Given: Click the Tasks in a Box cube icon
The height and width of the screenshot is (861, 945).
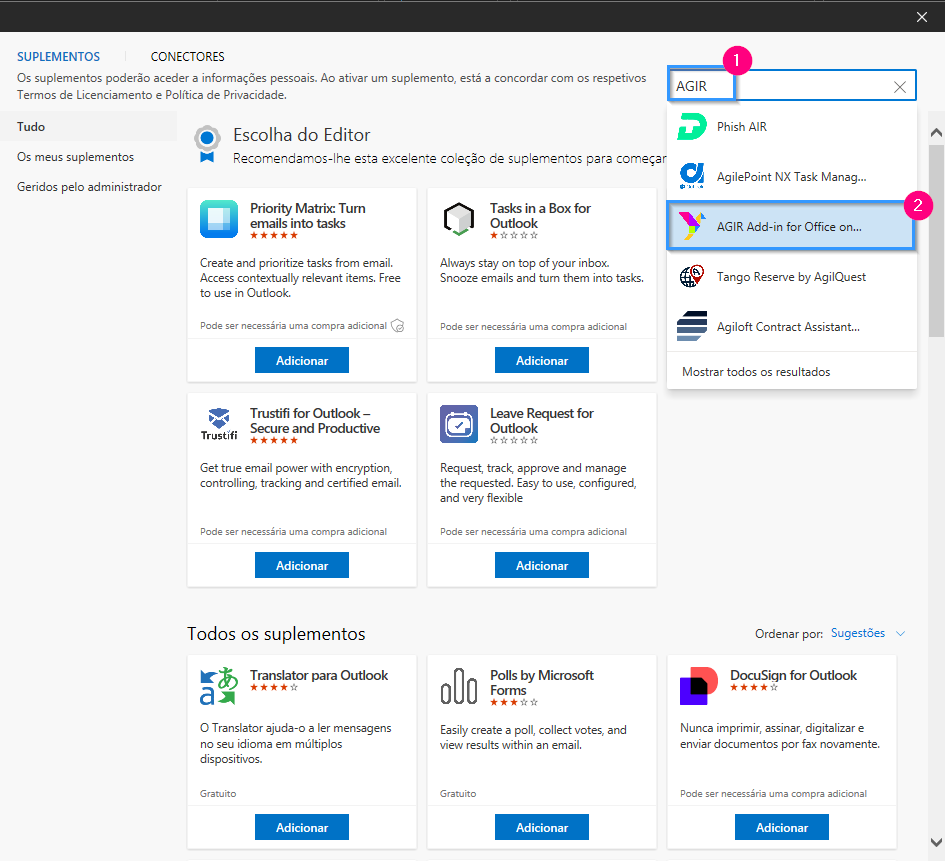Looking at the screenshot, I should tap(459, 219).
